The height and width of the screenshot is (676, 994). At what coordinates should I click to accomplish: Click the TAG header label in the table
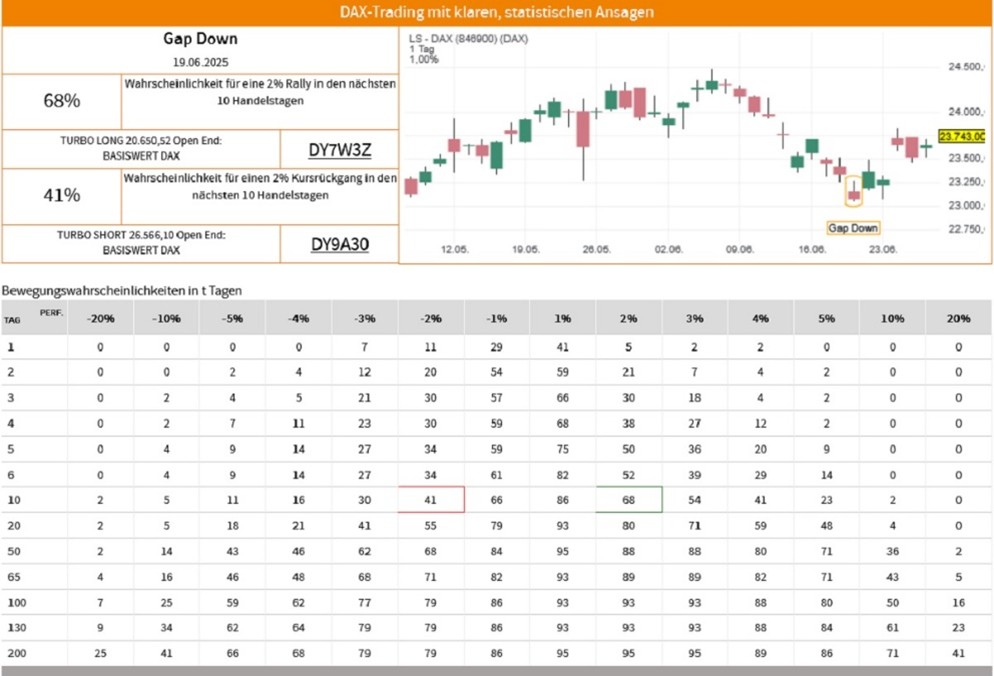click(12, 320)
